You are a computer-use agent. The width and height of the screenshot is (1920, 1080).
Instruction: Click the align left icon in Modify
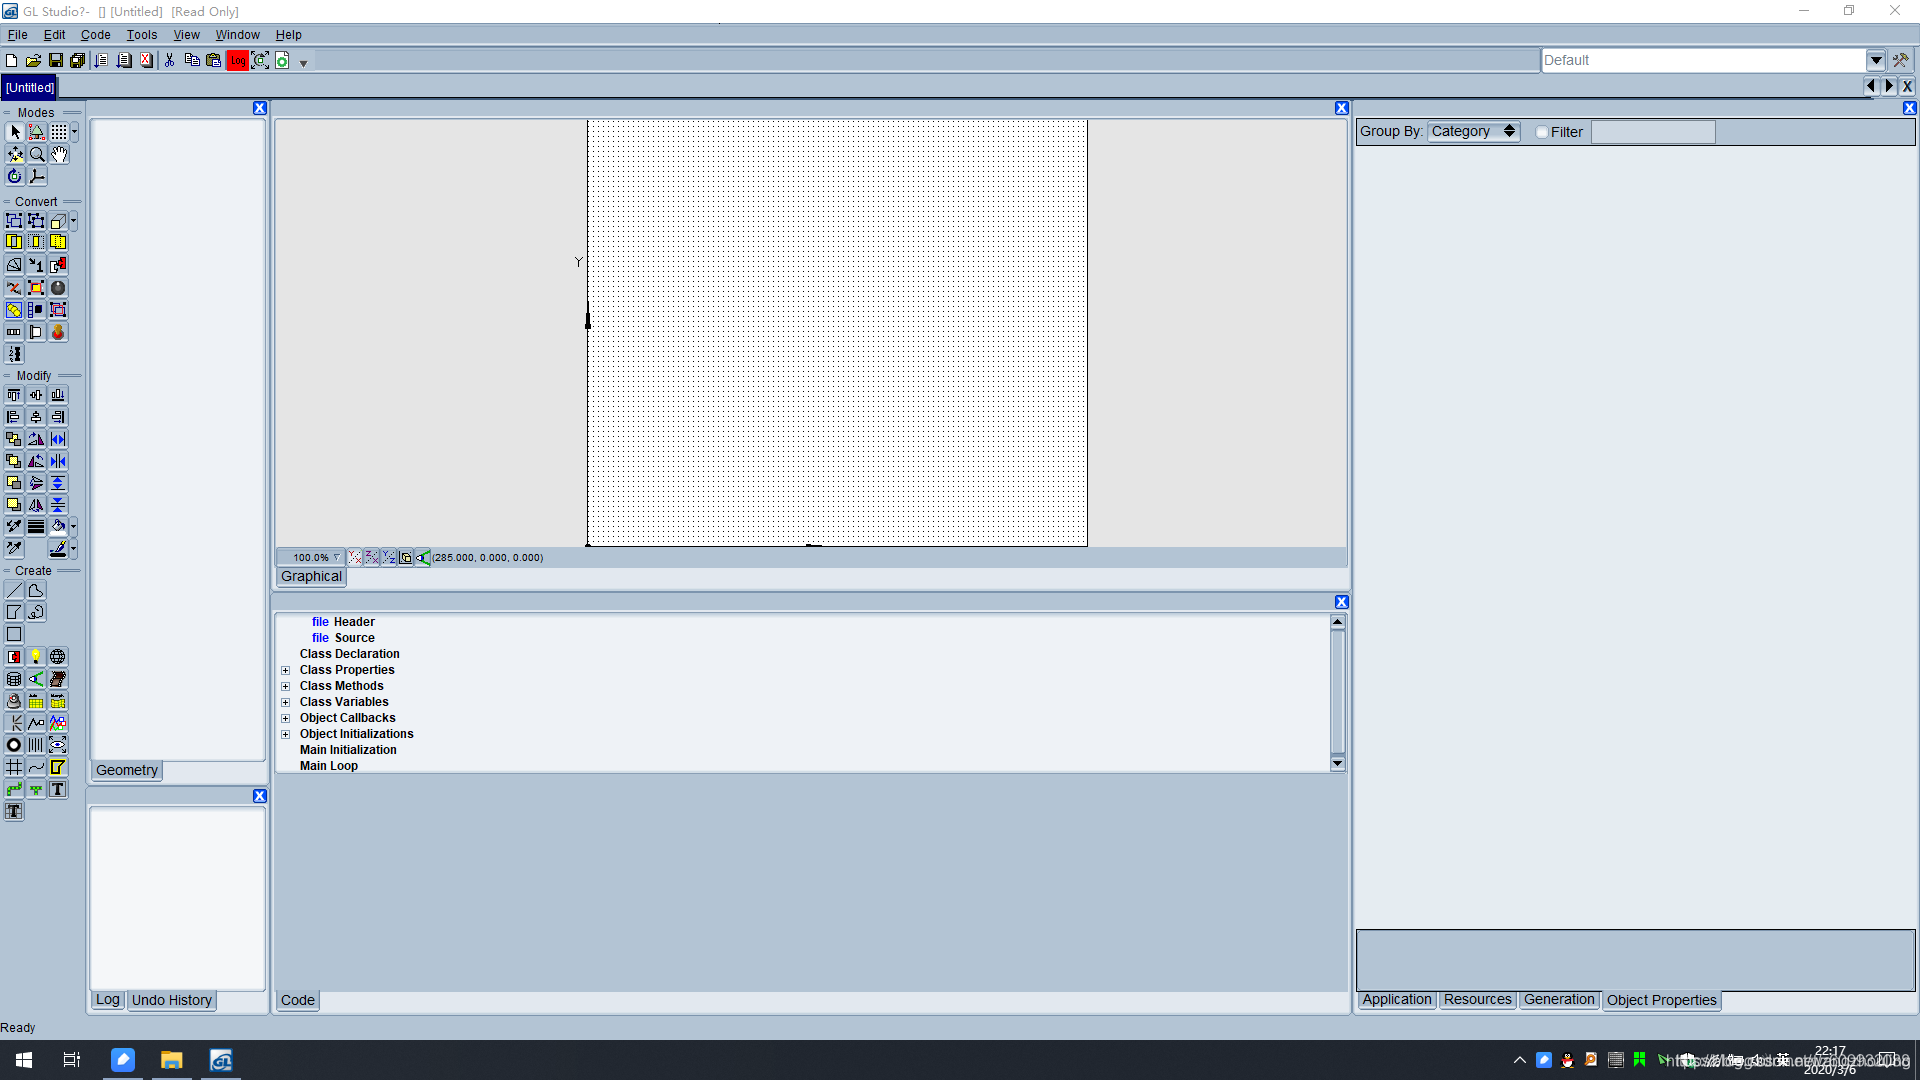[x=15, y=417]
